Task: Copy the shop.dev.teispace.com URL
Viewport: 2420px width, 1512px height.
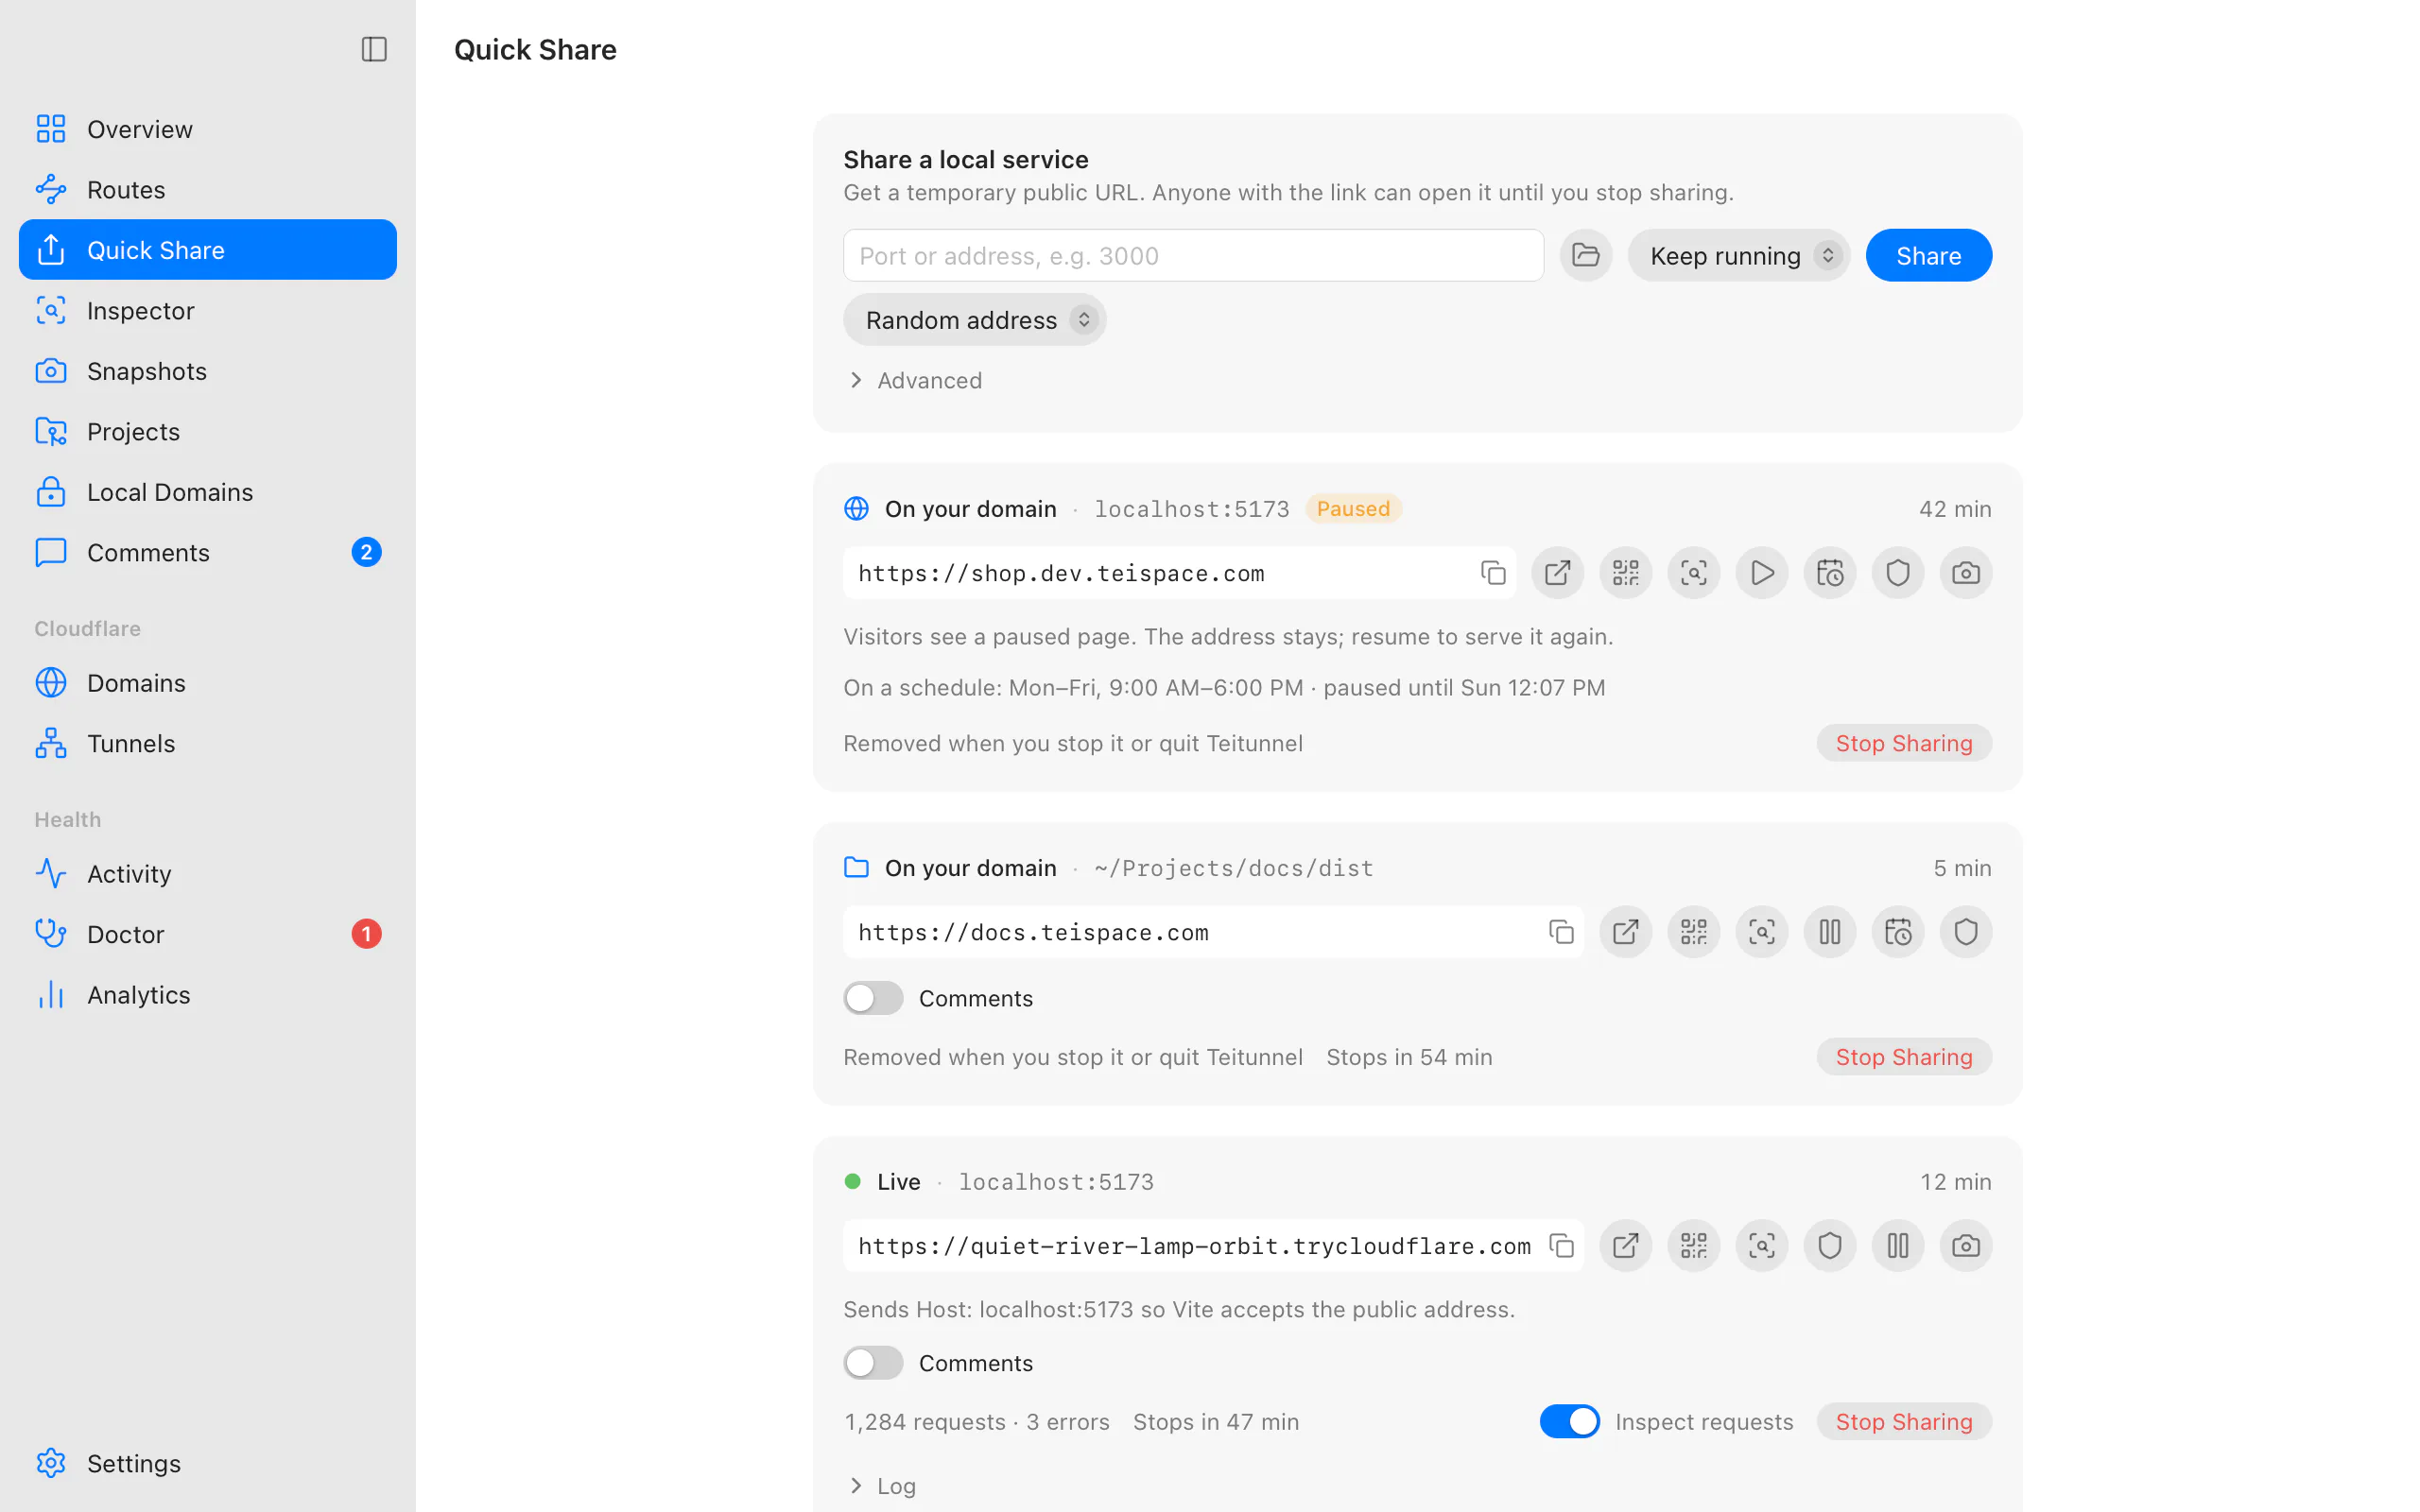Action: pyautogui.click(x=1492, y=573)
